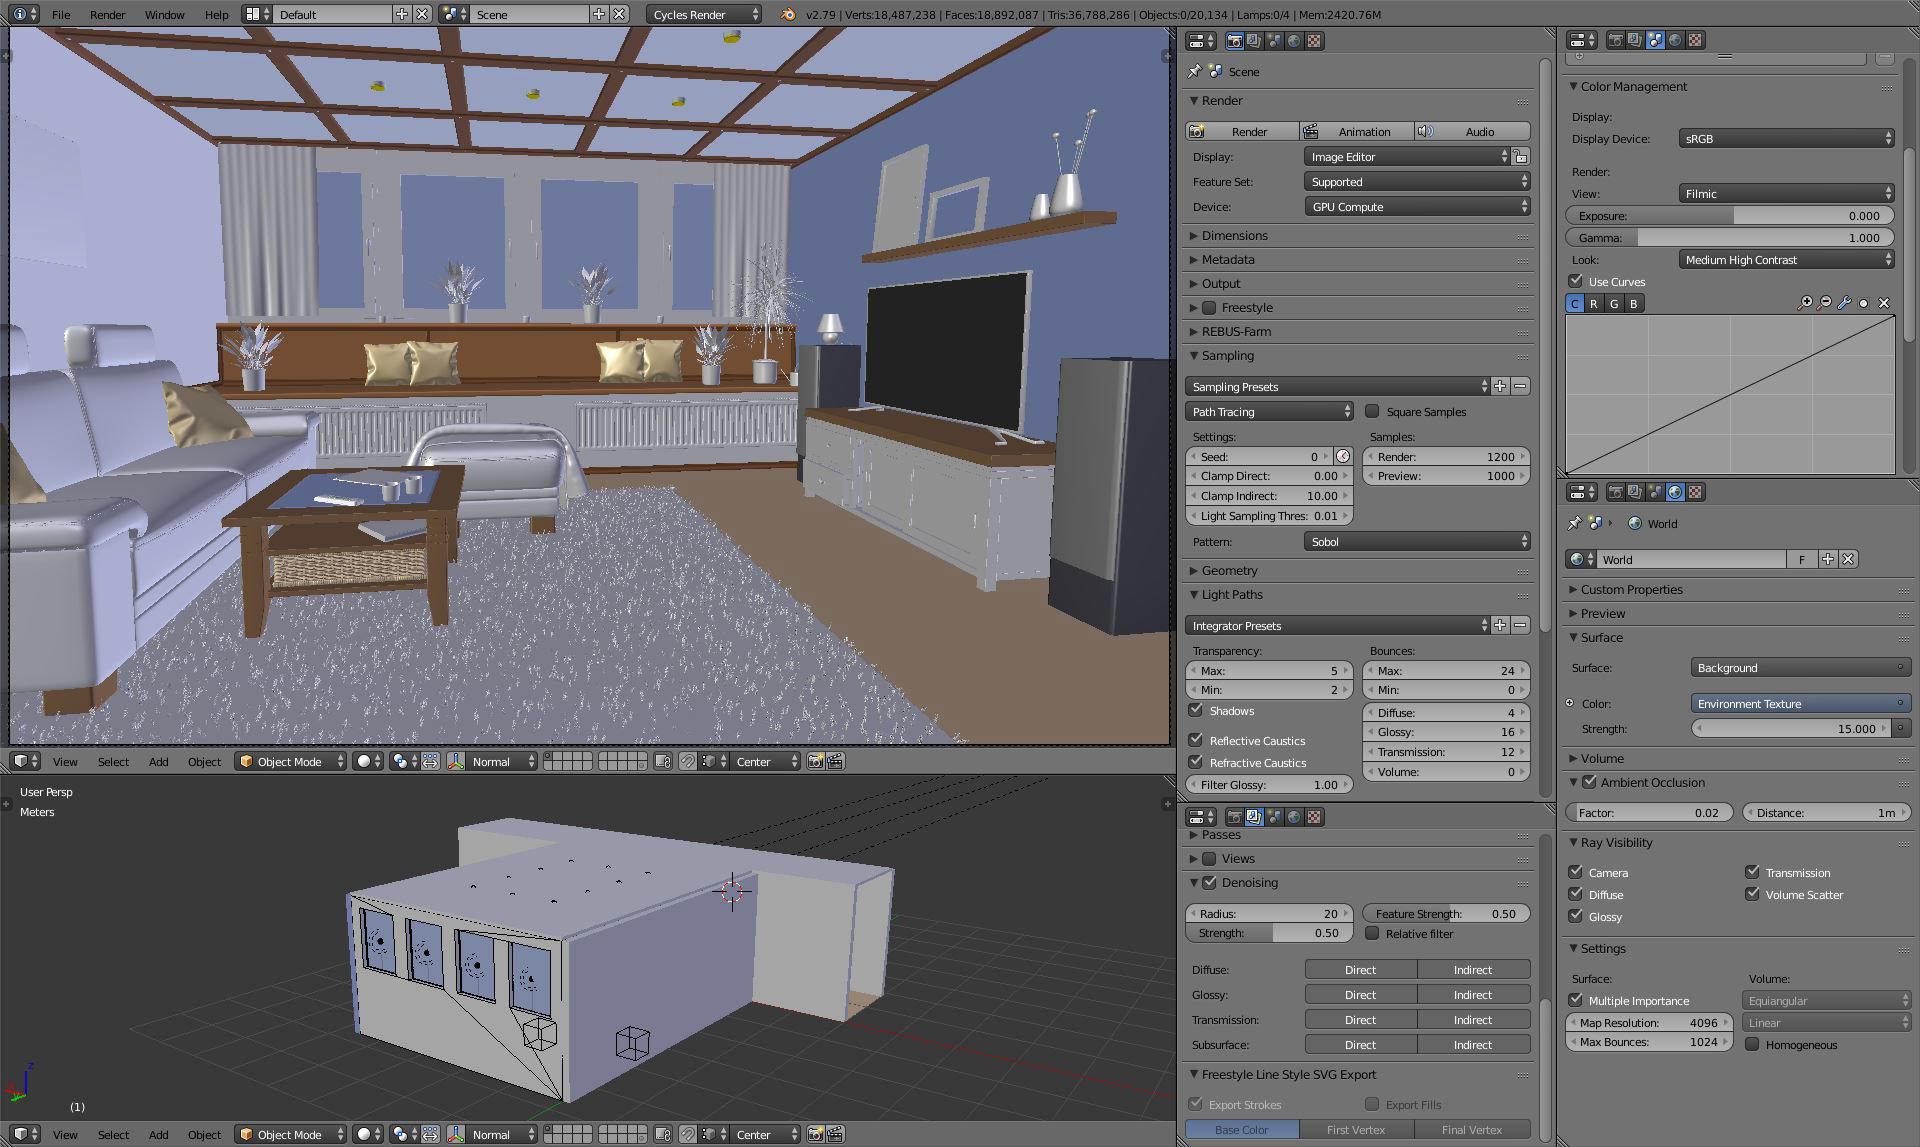Open curve tools wrench menu
Image resolution: width=1920 pixels, height=1147 pixels.
pyautogui.click(x=1844, y=303)
